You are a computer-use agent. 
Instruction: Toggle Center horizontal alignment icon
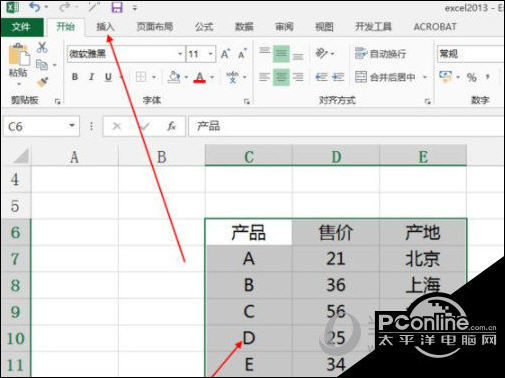click(281, 77)
